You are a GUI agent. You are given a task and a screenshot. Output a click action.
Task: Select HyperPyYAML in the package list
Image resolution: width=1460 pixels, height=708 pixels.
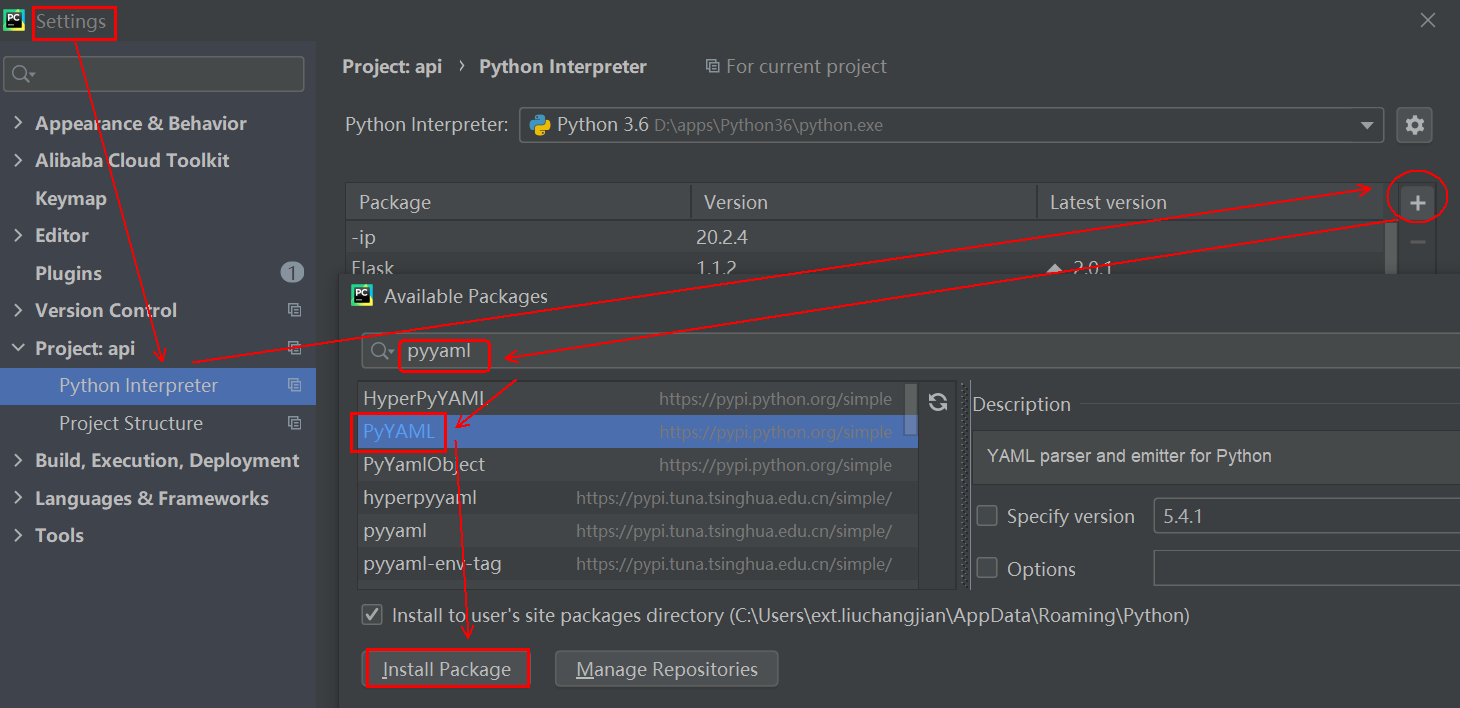click(631, 398)
